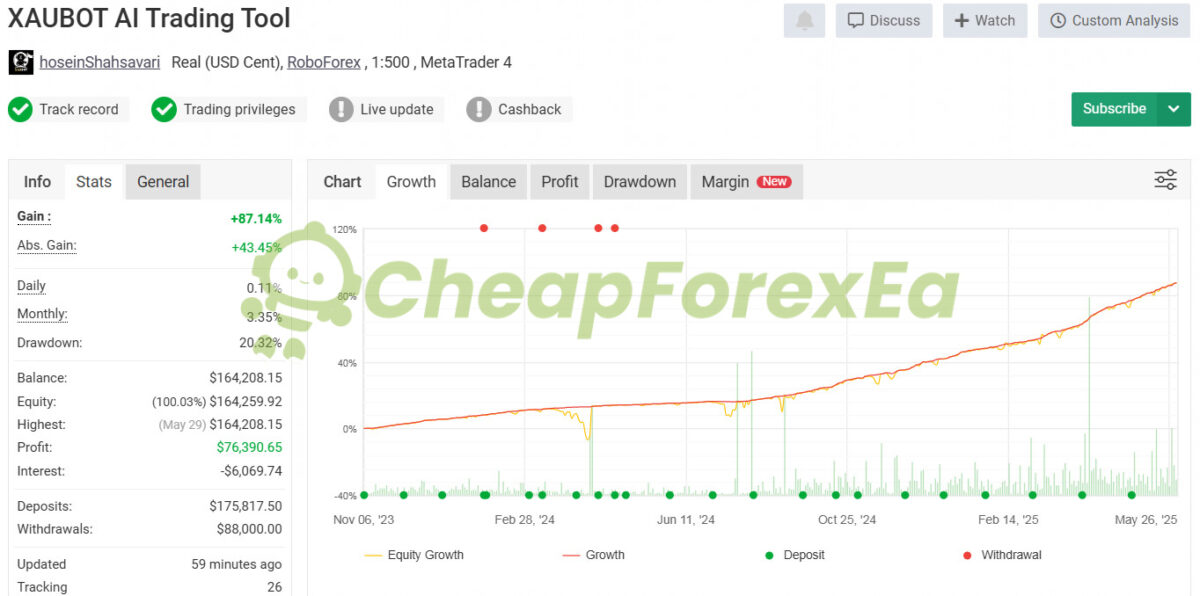This screenshot has width=1200, height=596.
Task: Click the 20.32% drawdown value
Action: pyautogui.click(x=261, y=343)
